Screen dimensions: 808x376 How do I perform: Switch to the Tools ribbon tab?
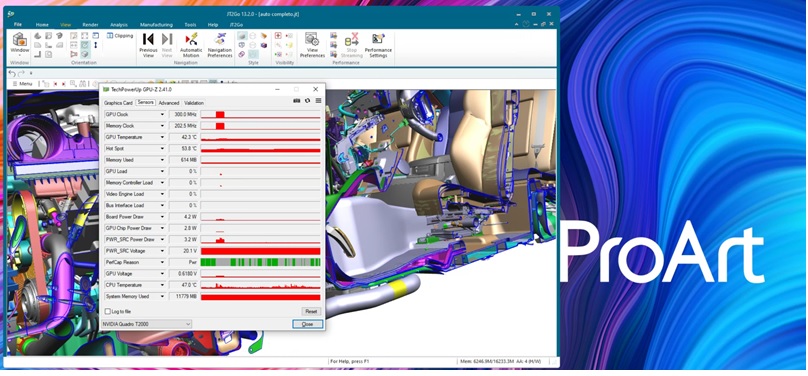tap(190, 25)
